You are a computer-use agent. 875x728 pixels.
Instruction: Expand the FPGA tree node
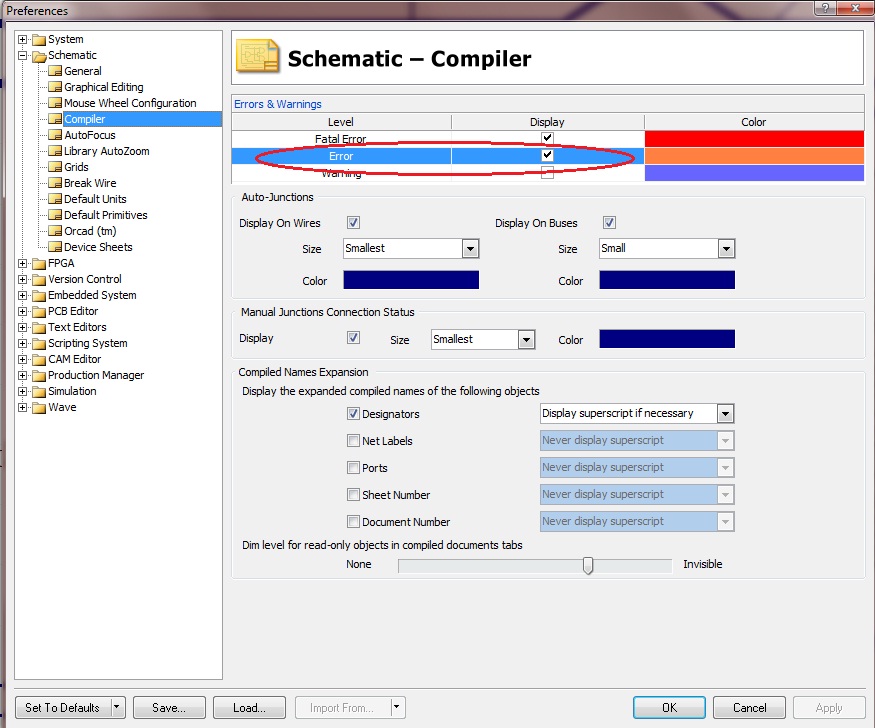pos(22,263)
